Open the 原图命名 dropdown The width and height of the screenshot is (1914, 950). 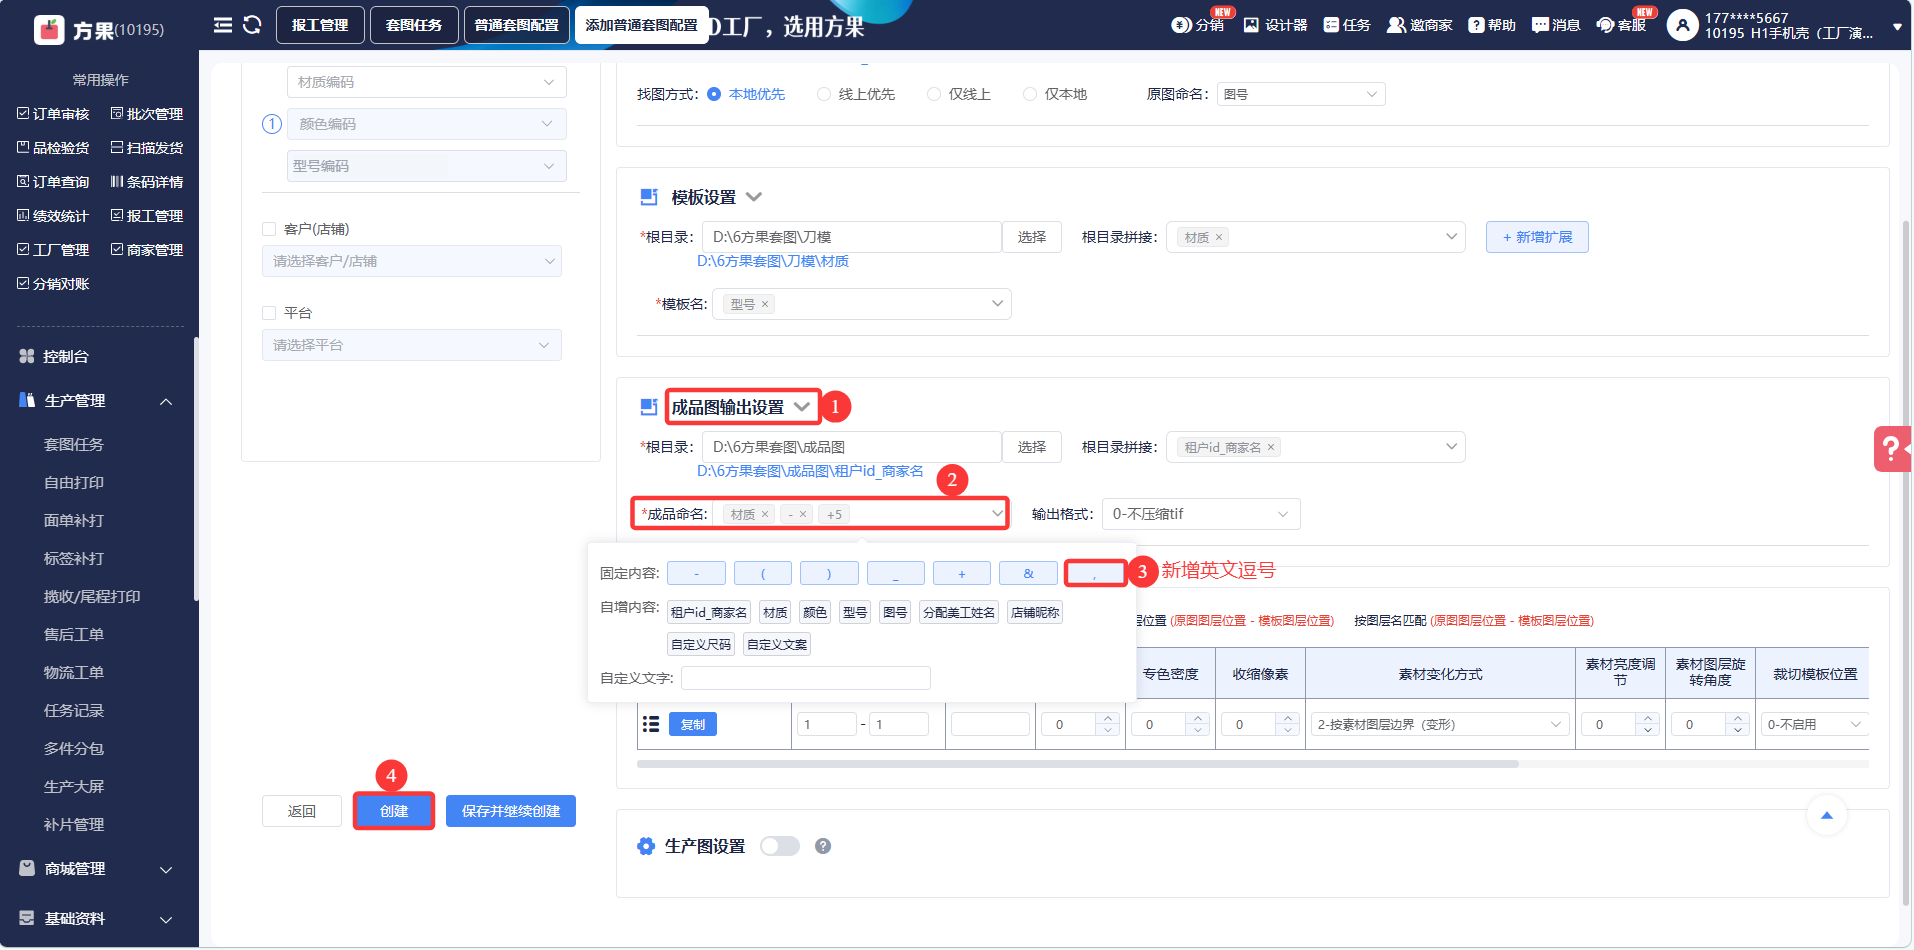click(x=1301, y=94)
